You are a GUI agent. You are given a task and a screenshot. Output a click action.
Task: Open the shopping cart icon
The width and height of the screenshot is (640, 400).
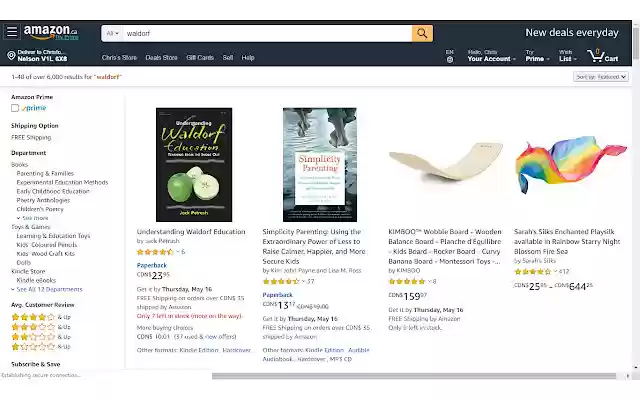pyautogui.click(x=602, y=56)
